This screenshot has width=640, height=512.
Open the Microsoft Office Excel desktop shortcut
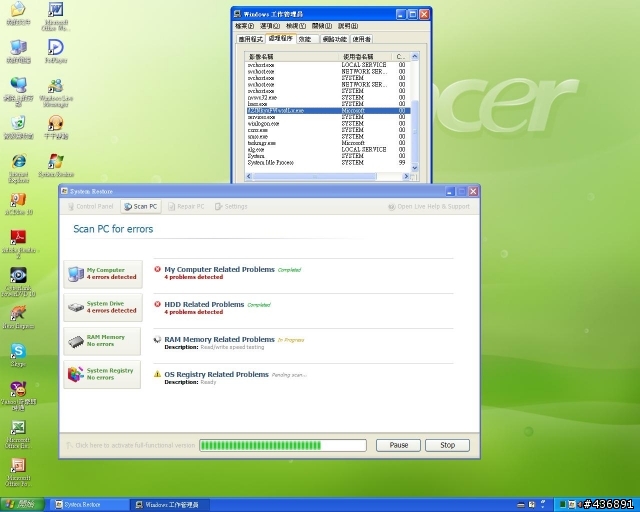pyautogui.click(x=18, y=434)
